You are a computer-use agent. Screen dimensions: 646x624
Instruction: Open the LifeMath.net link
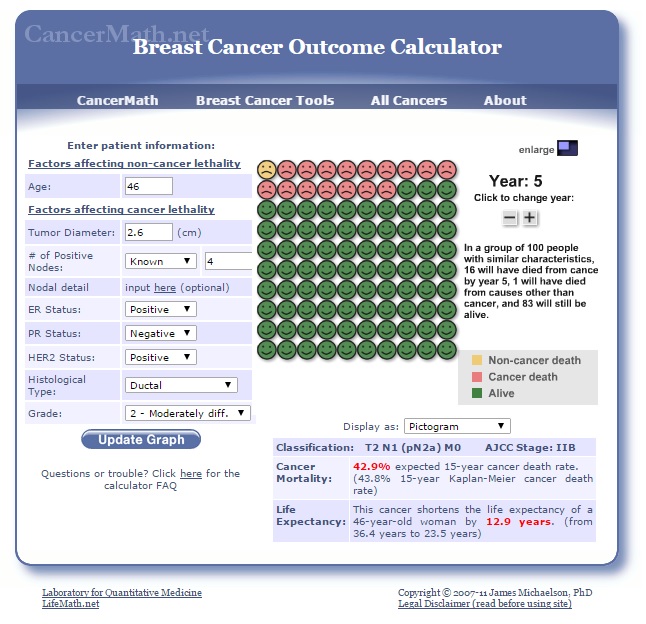coord(70,604)
